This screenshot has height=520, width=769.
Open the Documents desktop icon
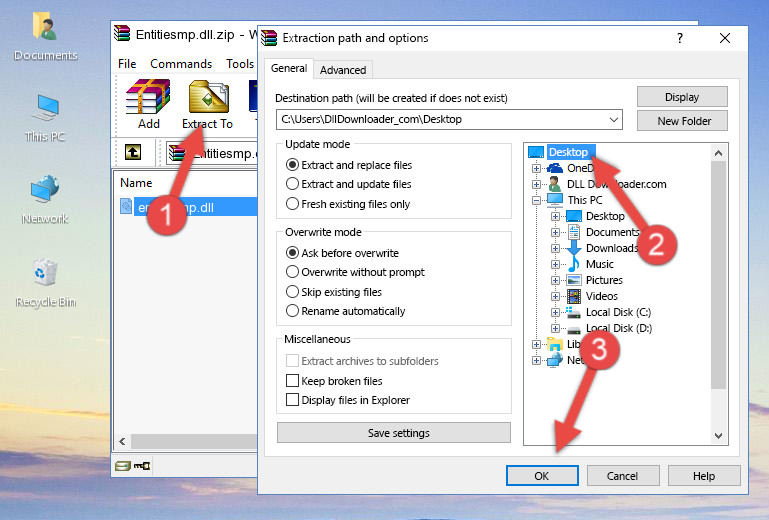tap(45, 36)
